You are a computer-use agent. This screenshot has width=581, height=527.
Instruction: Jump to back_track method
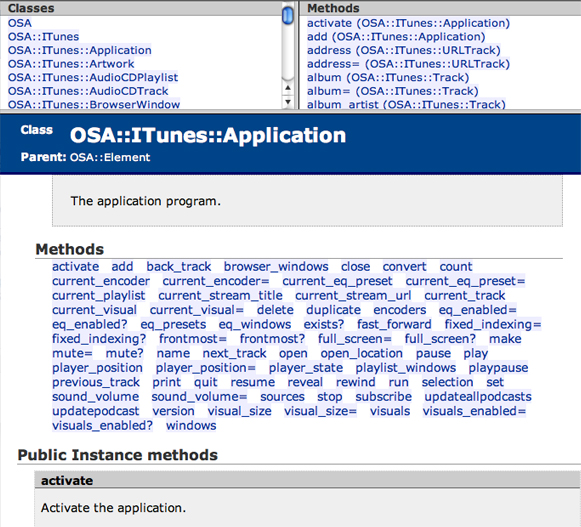(179, 267)
